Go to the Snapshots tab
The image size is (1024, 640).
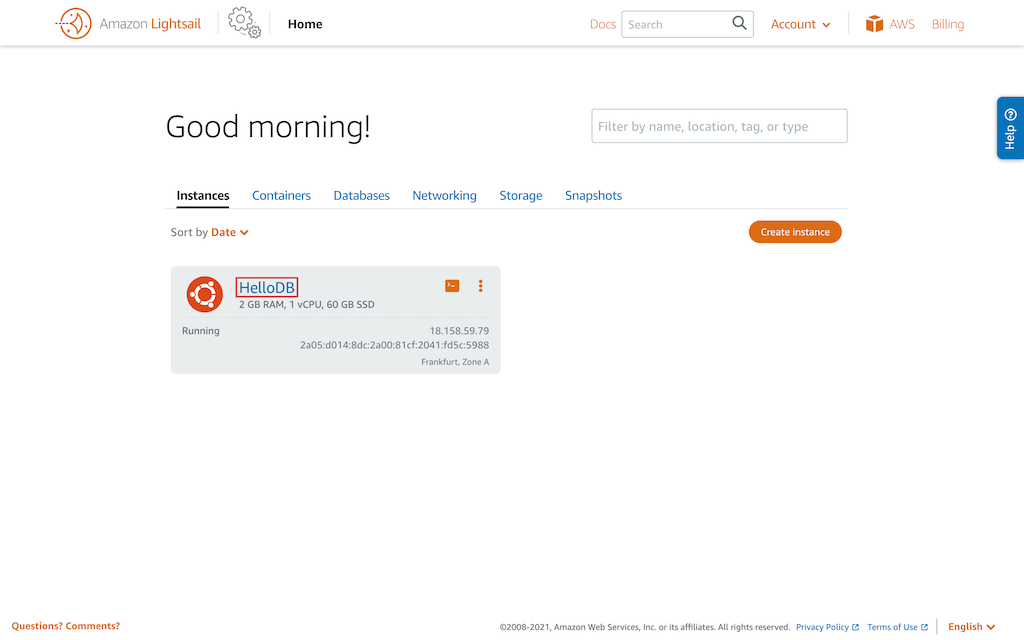593,195
